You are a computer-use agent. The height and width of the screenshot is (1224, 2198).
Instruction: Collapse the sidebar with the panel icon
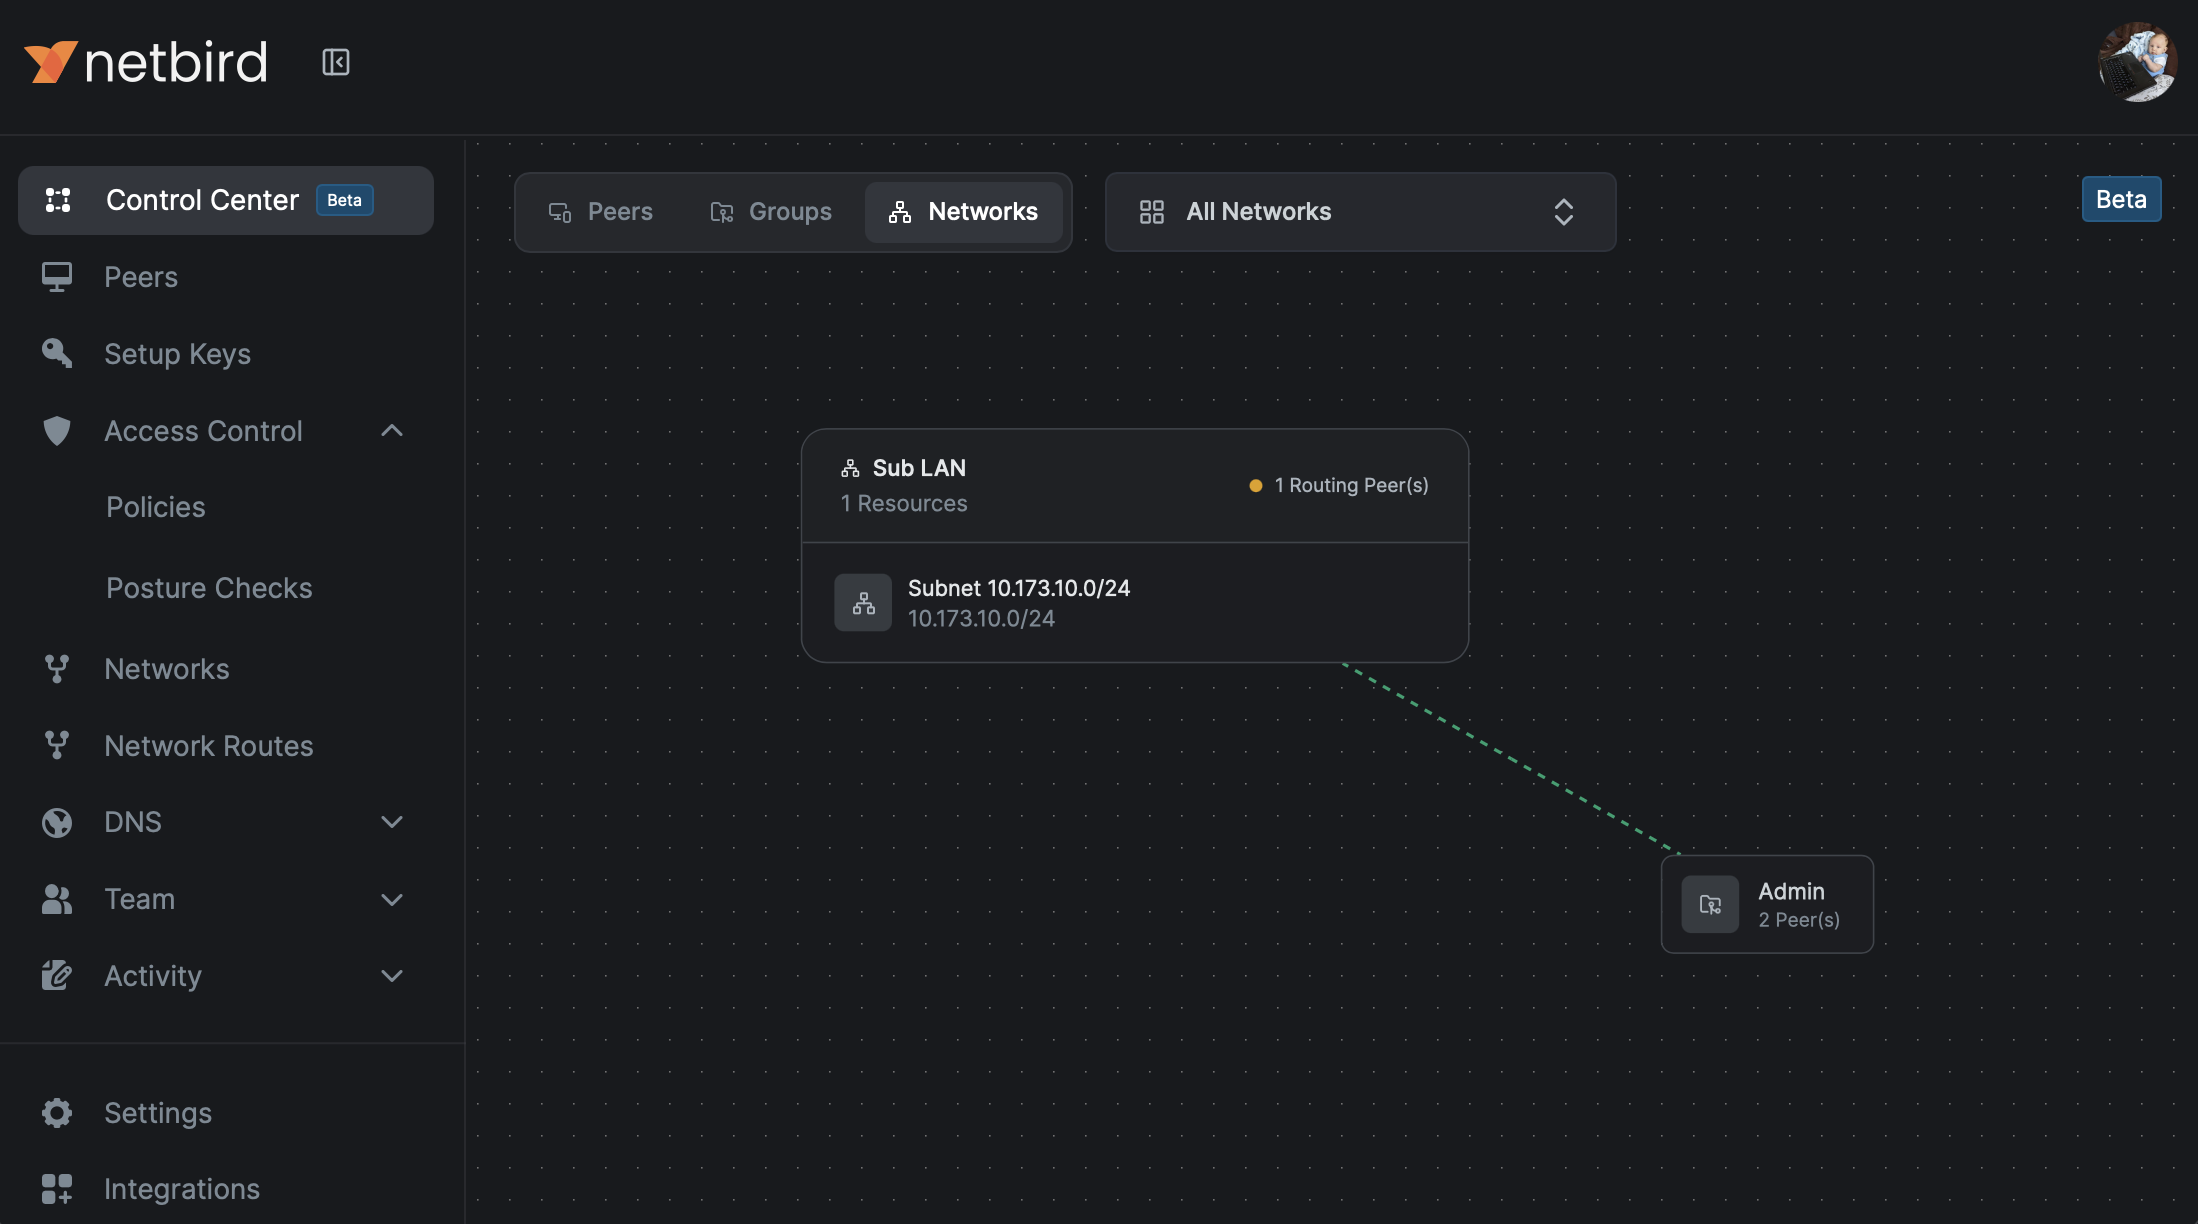point(336,61)
